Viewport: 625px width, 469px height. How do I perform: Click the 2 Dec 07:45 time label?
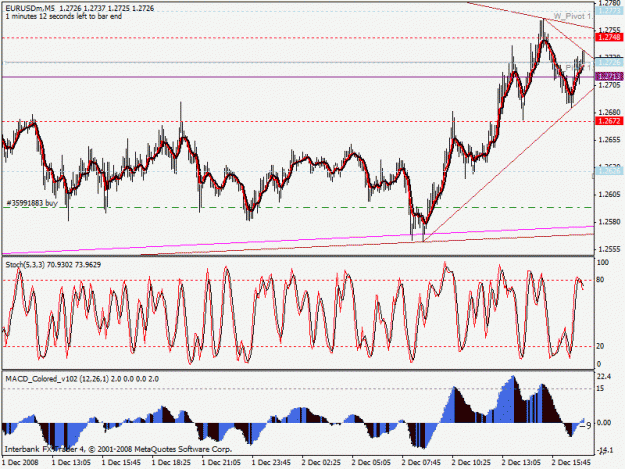421,463
